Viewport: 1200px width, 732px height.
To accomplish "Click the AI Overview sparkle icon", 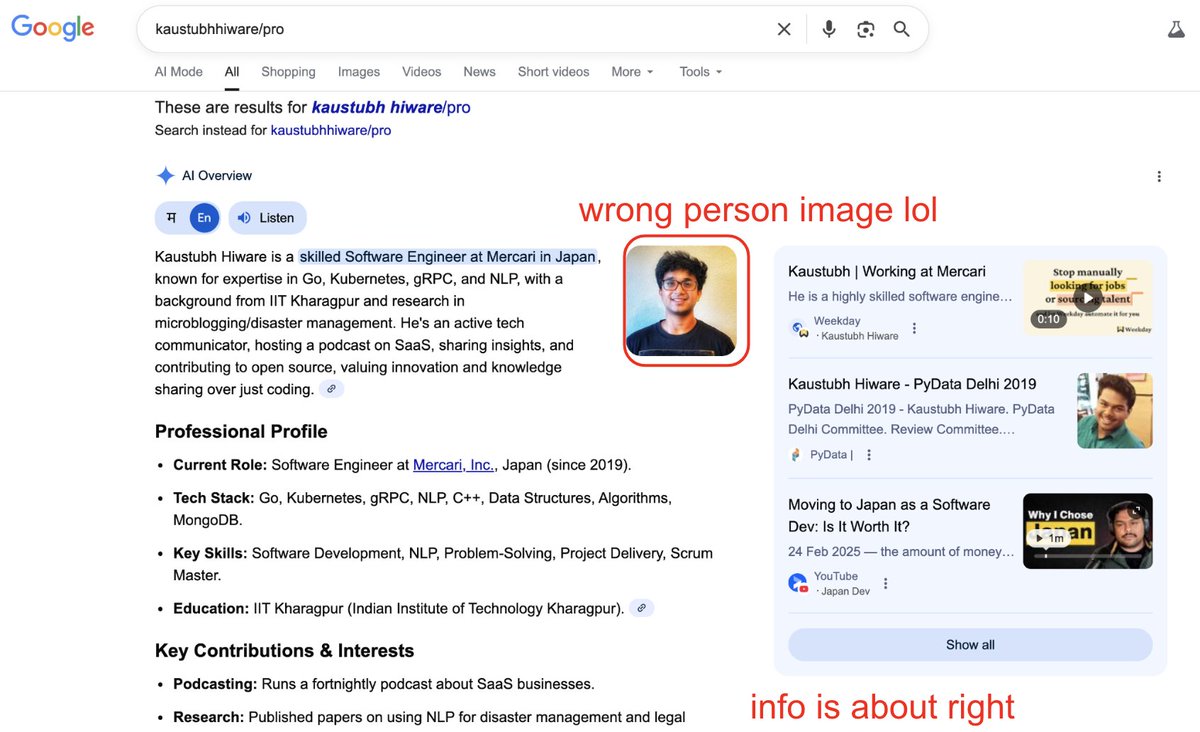I will (166, 176).
